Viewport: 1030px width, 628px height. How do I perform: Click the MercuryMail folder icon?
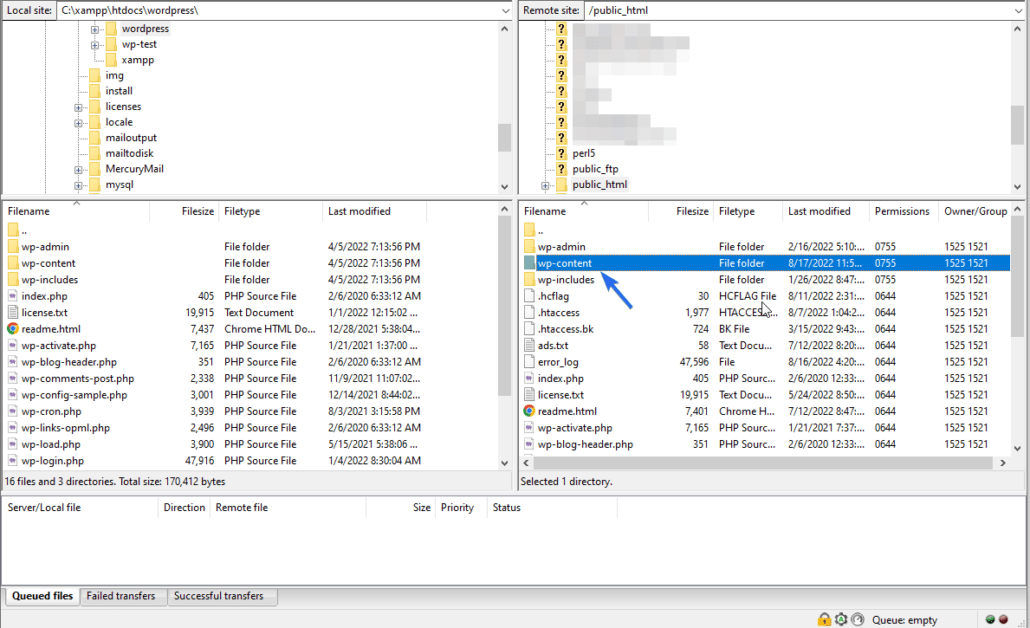(x=95, y=169)
